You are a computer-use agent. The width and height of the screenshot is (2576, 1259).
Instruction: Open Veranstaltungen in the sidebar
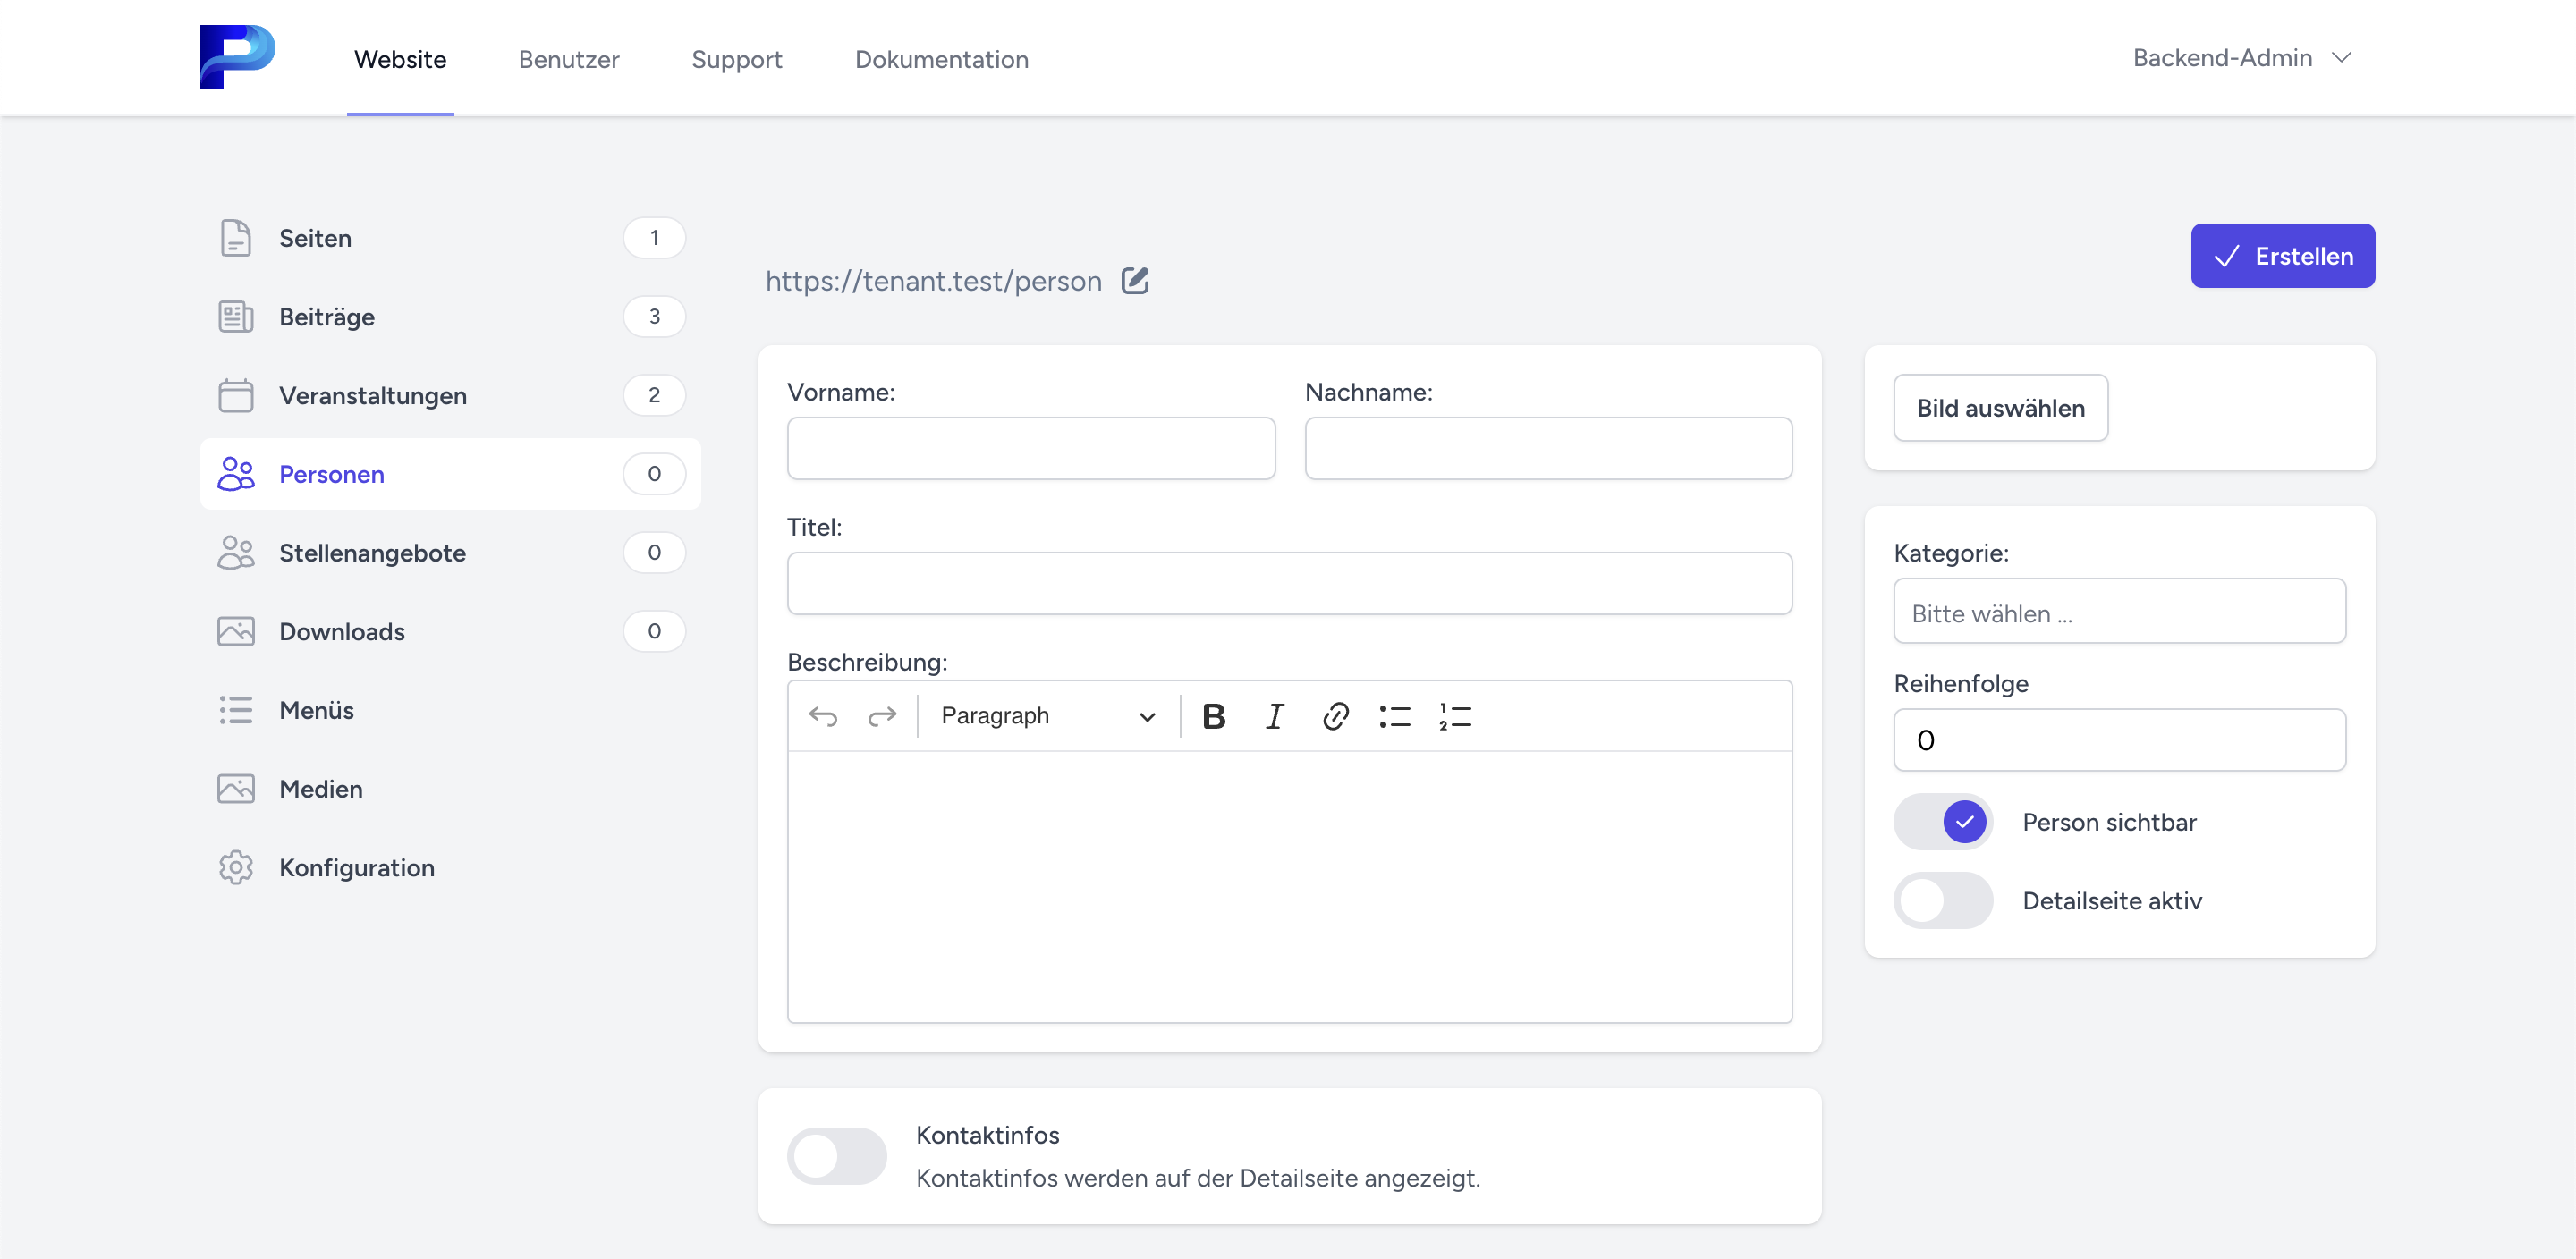click(x=373, y=395)
